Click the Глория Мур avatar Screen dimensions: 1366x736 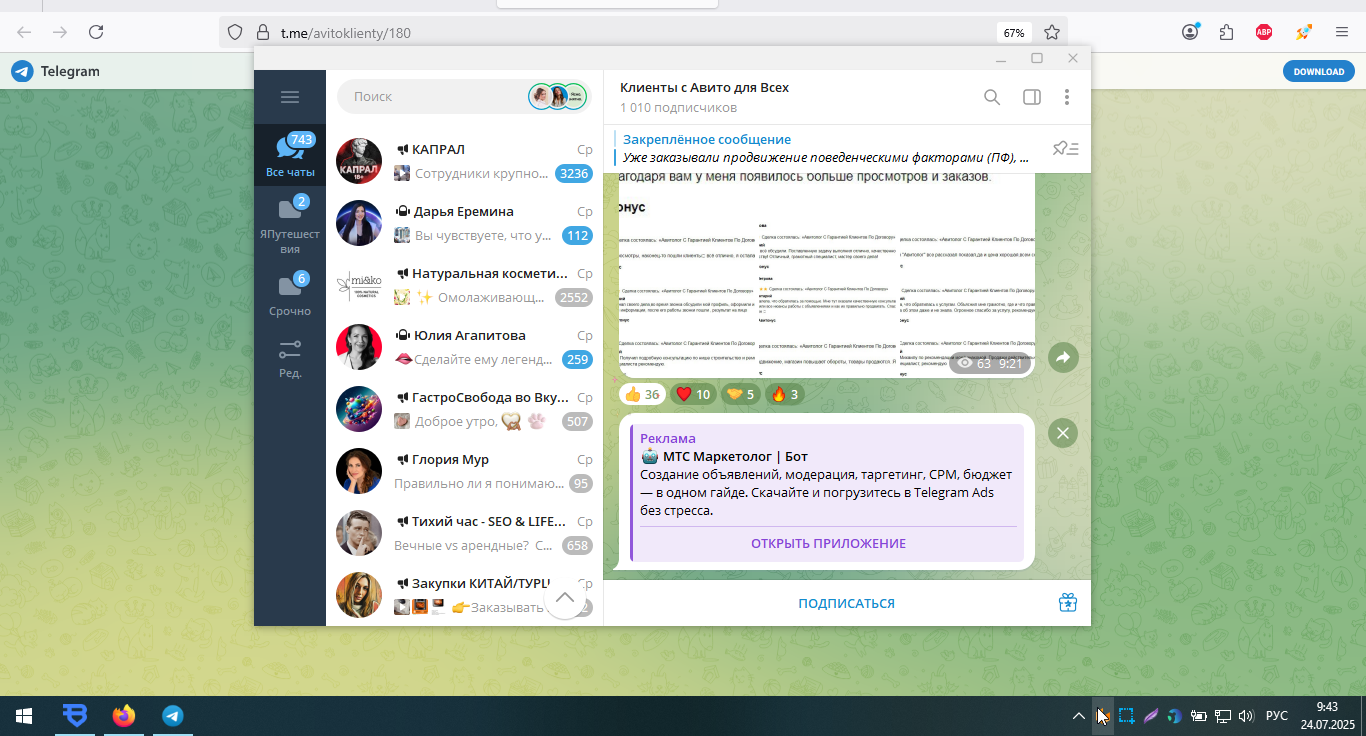click(x=359, y=471)
